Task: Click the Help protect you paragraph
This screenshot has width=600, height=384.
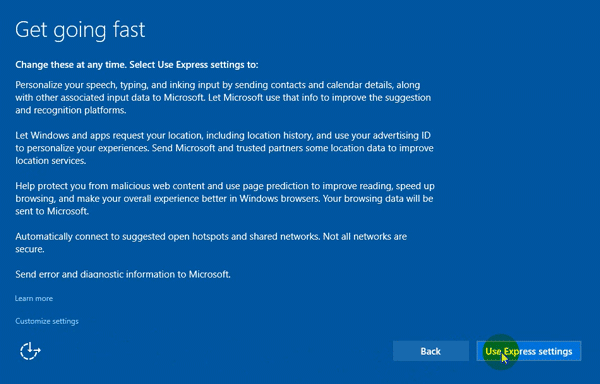Action: [225, 199]
